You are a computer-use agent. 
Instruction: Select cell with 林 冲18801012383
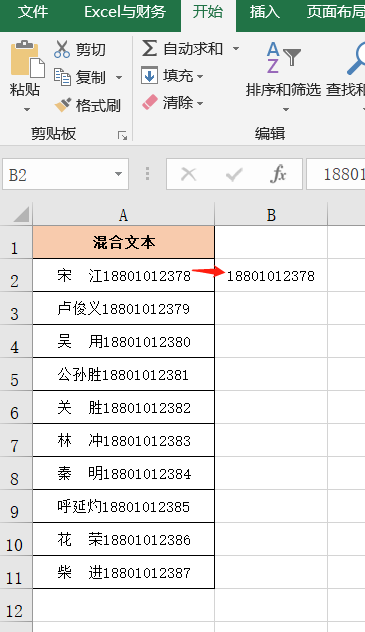click(x=123, y=441)
